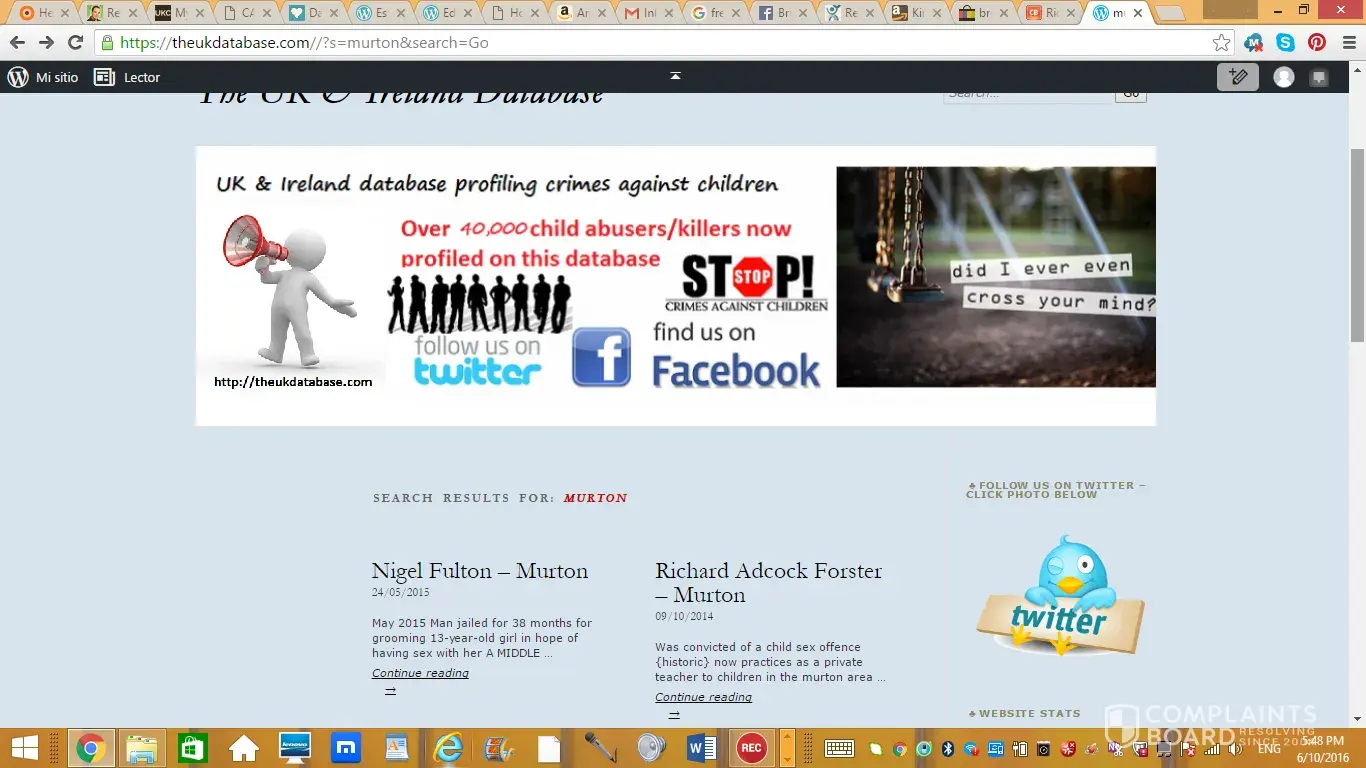This screenshot has height=768, width=1366.
Task: Open Microsoft Word from the taskbar
Action: pyautogui.click(x=702, y=748)
